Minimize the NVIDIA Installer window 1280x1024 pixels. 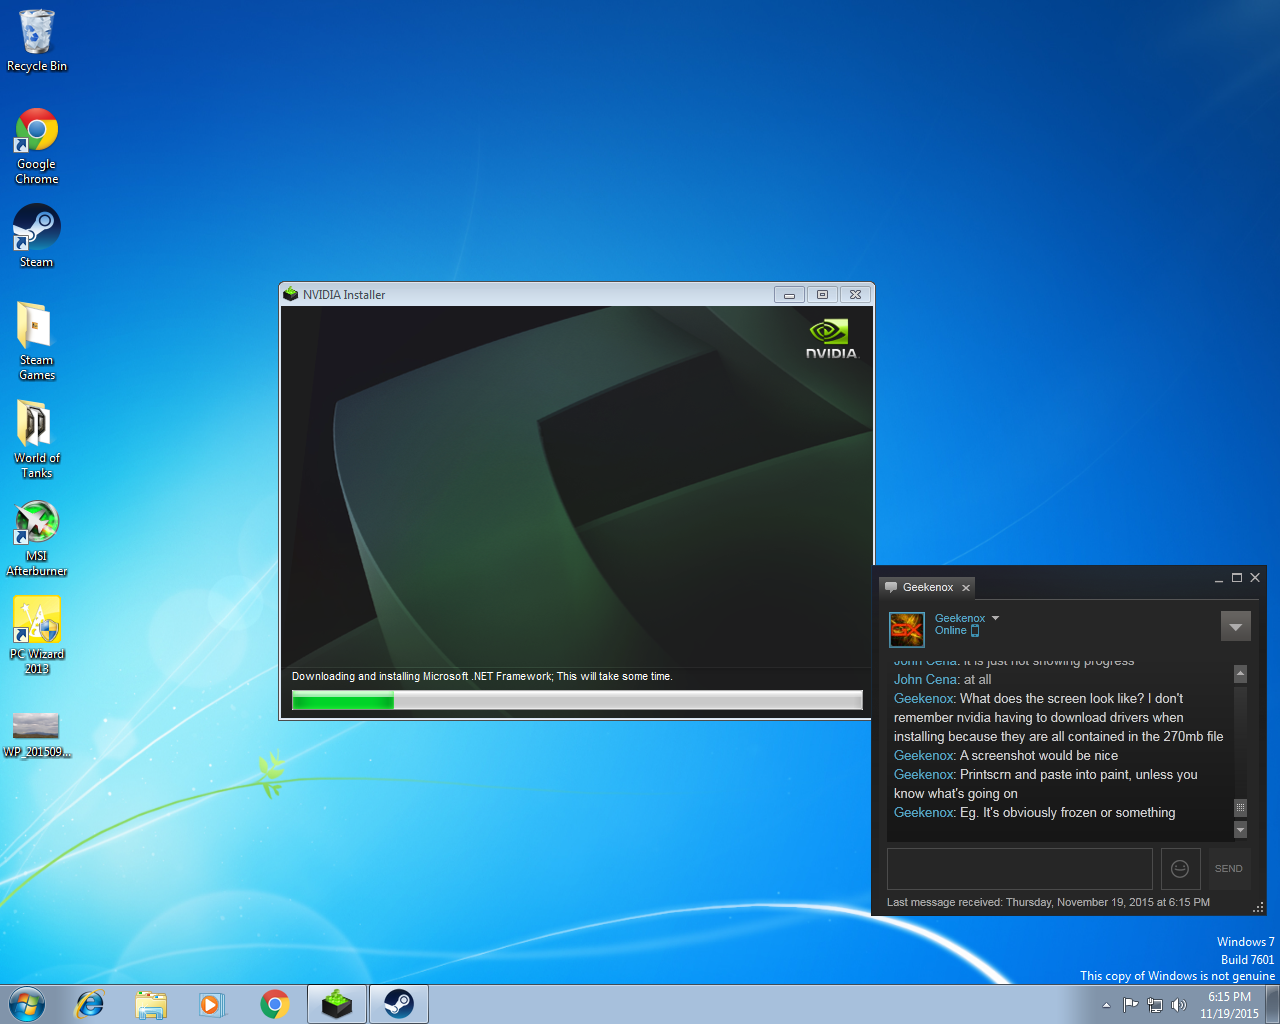(x=788, y=295)
